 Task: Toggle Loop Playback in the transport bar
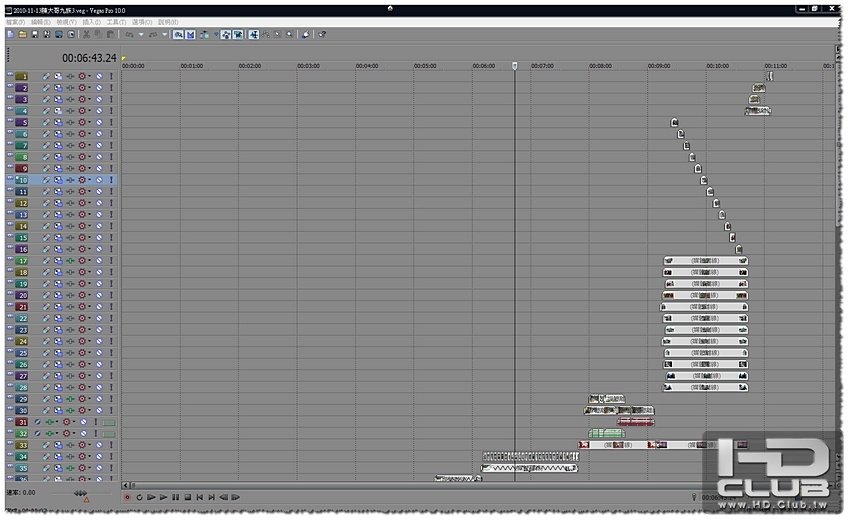coord(139,497)
